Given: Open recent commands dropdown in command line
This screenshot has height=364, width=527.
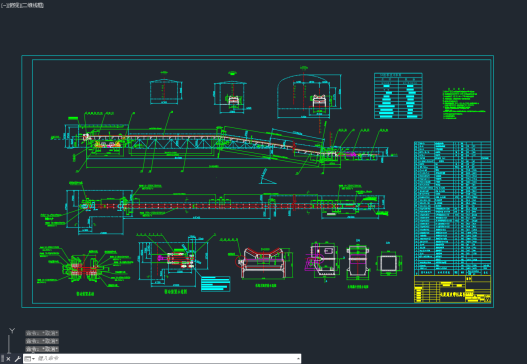Looking at the screenshot, I should pos(29,359).
